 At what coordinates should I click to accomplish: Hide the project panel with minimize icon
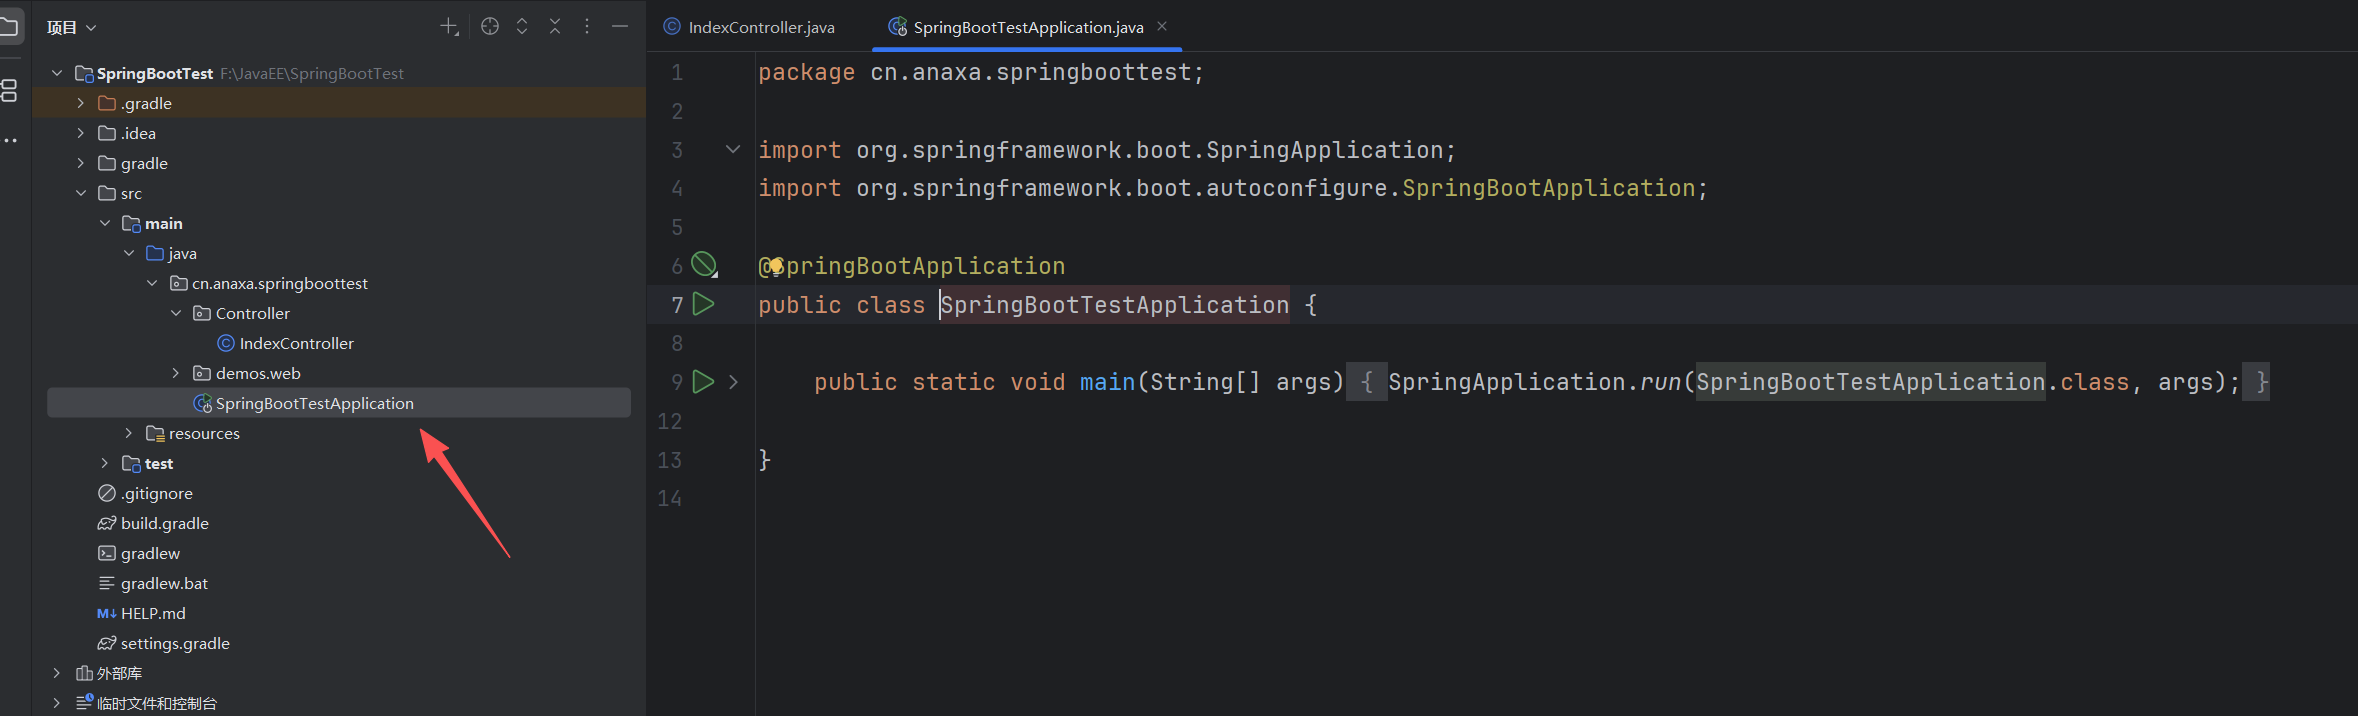click(620, 27)
